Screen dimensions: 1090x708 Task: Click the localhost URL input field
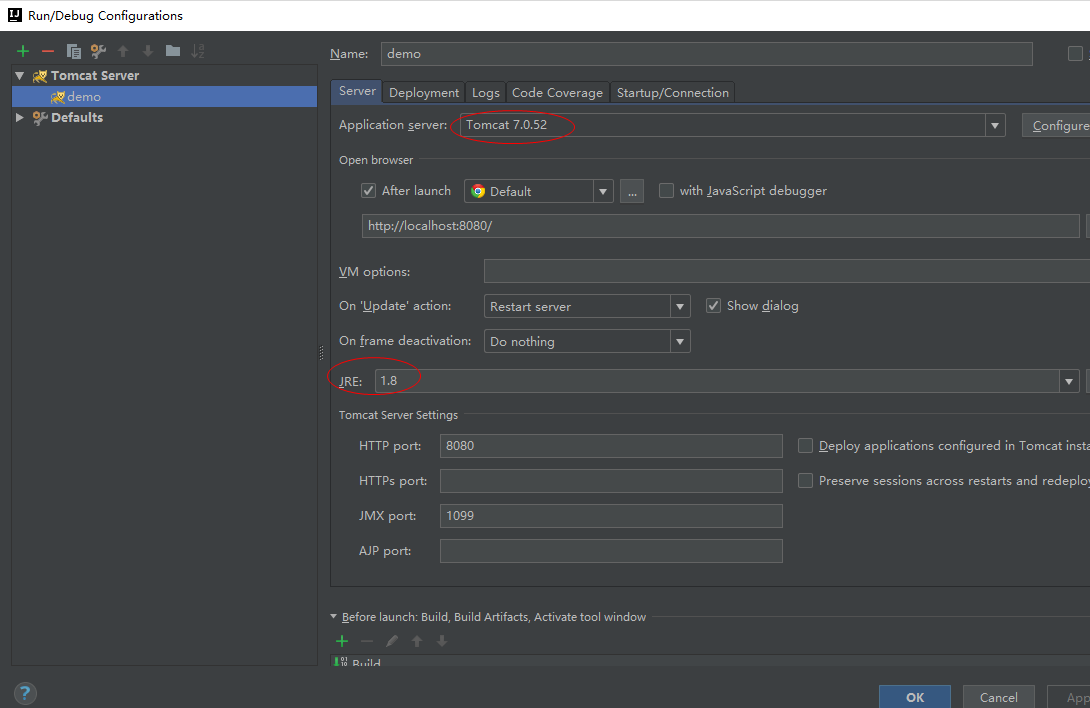click(x=720, y=226)
